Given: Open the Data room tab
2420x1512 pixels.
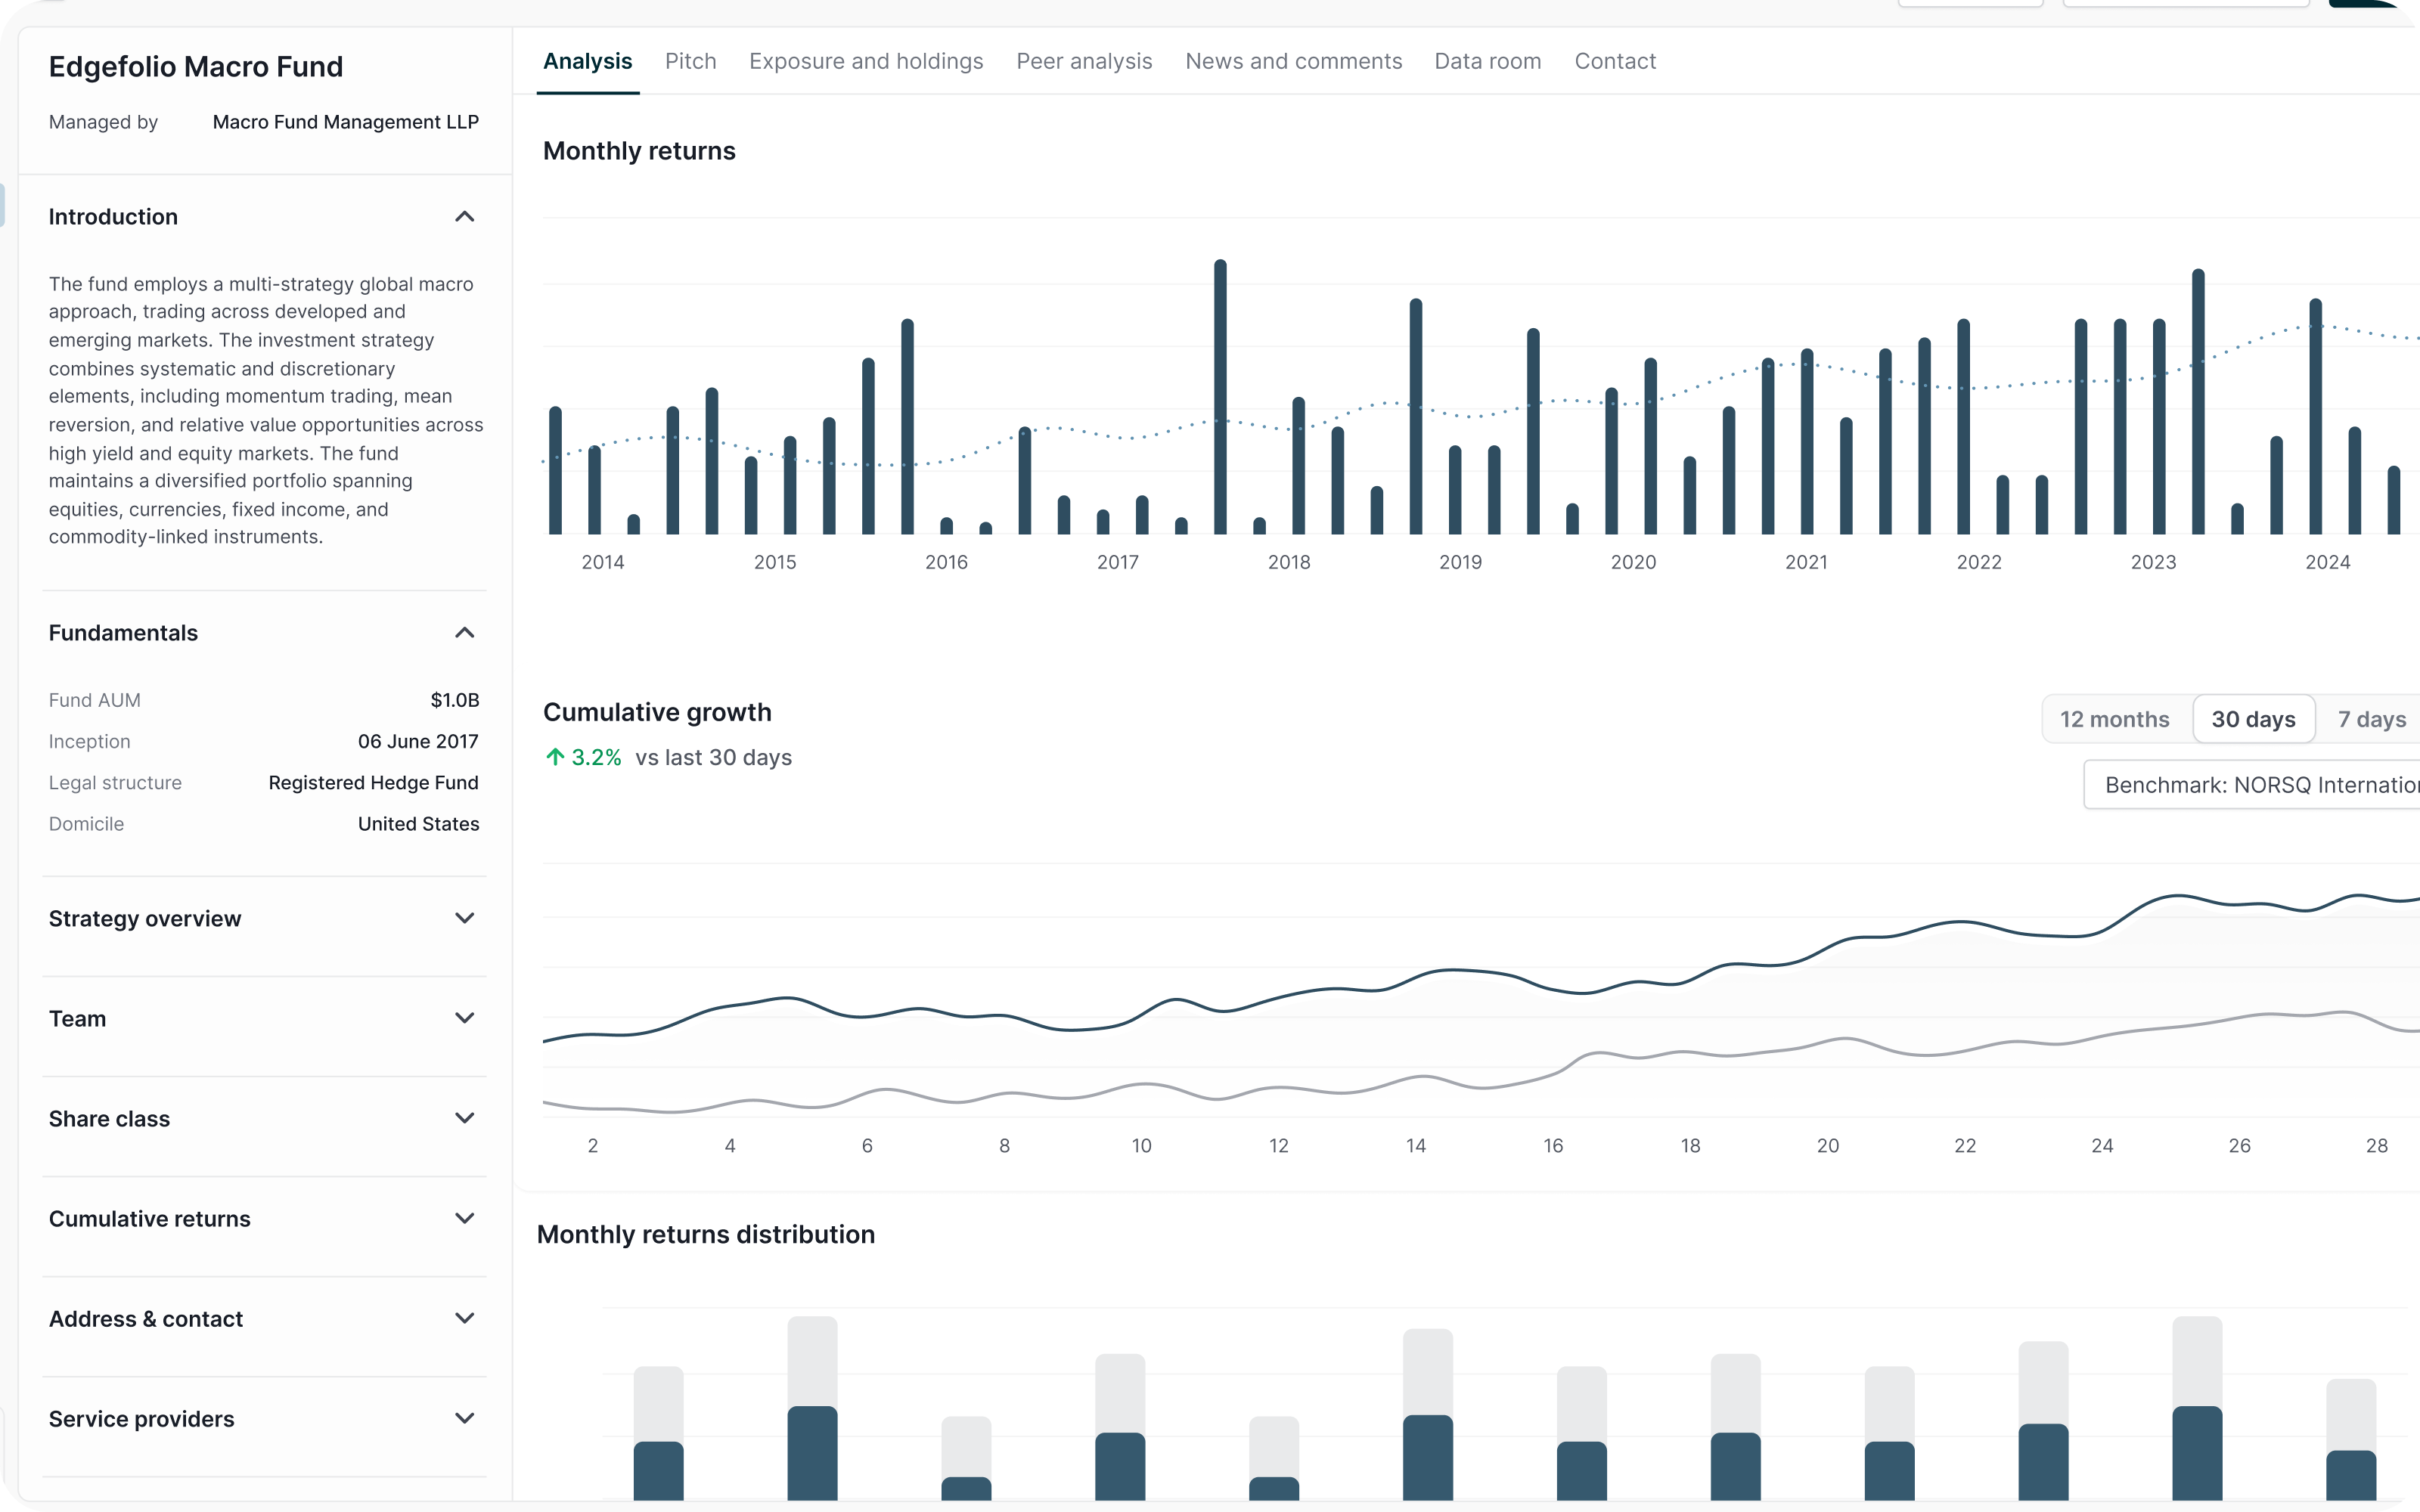Looking at the screenshot, I should click(x=1487, y=61).
